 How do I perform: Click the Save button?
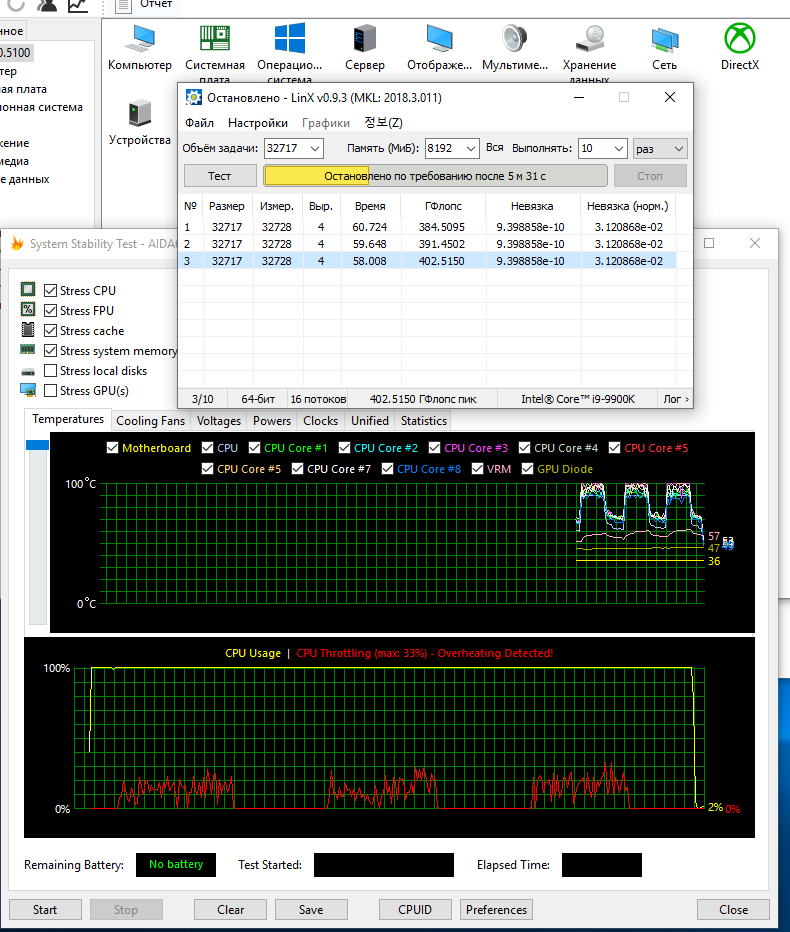click(x=311, y=910)
